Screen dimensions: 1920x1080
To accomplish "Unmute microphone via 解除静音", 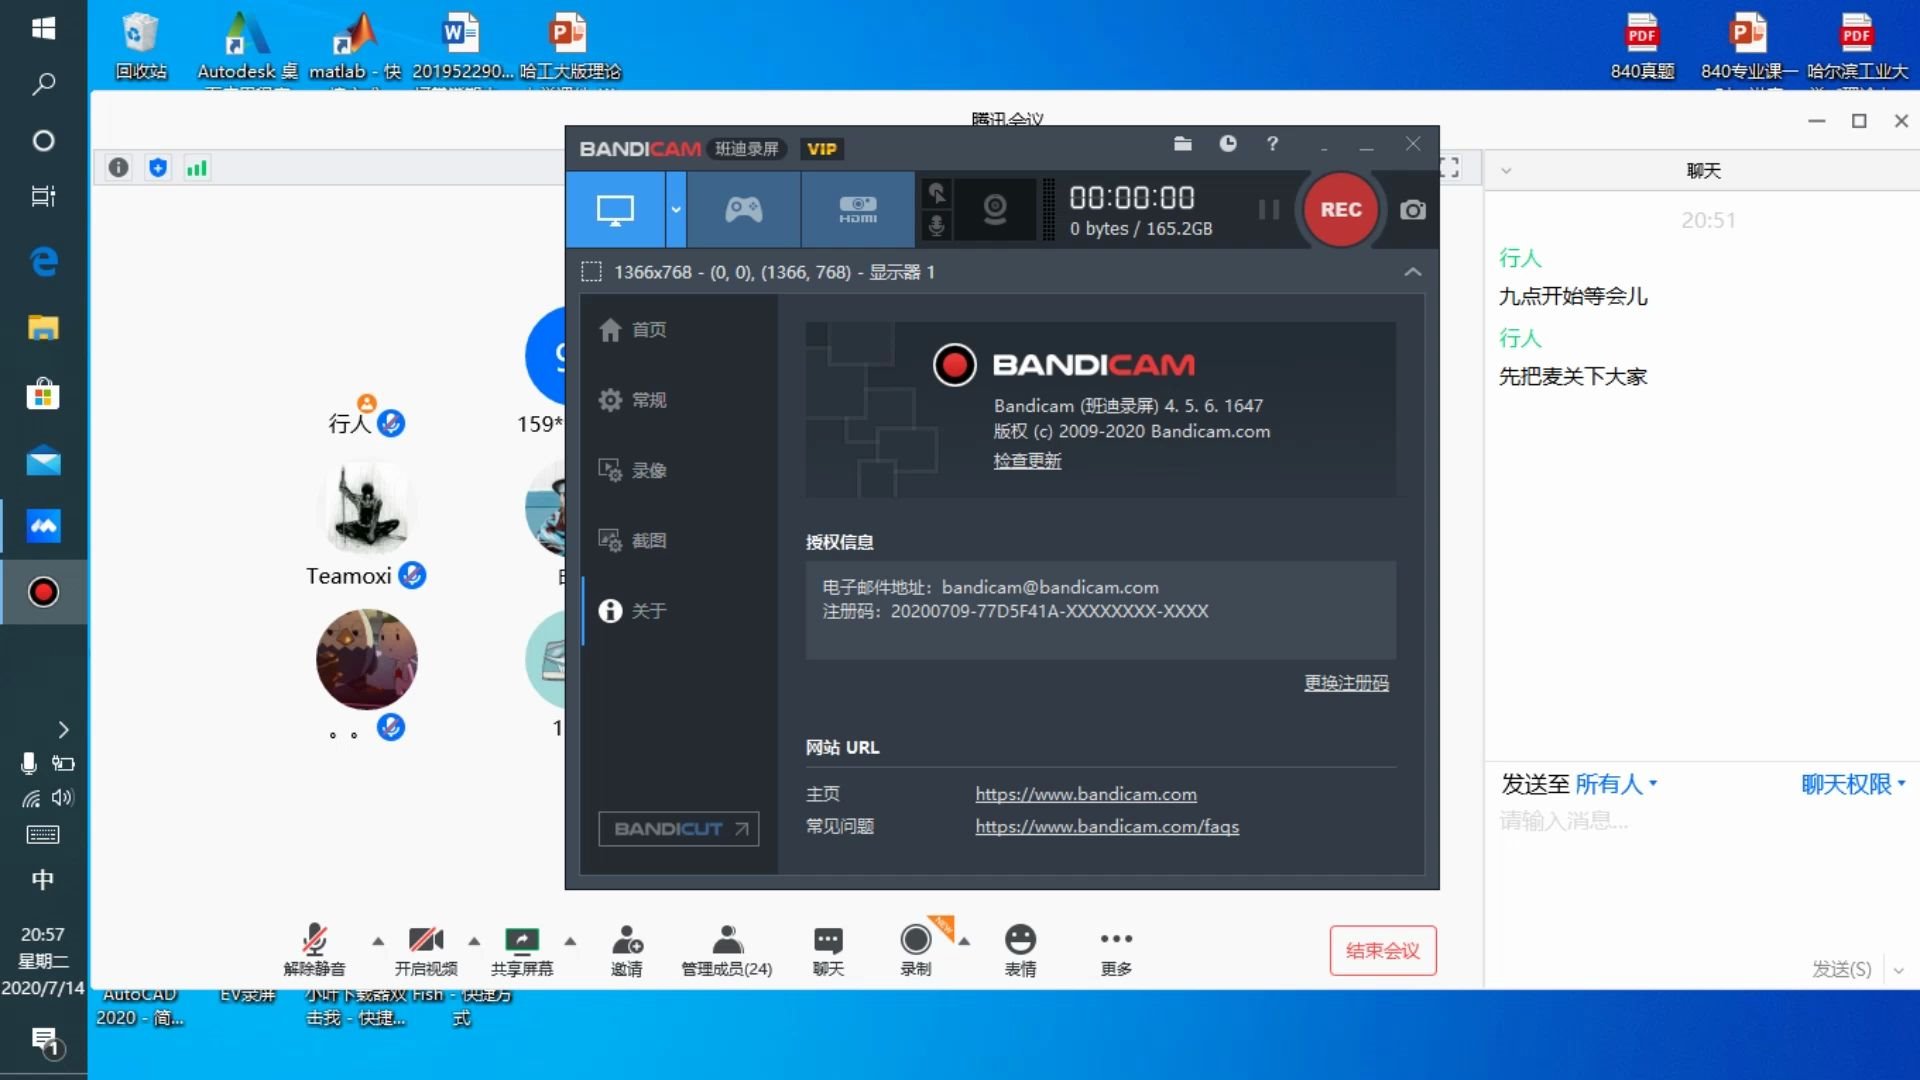I will tap(314, 949).
